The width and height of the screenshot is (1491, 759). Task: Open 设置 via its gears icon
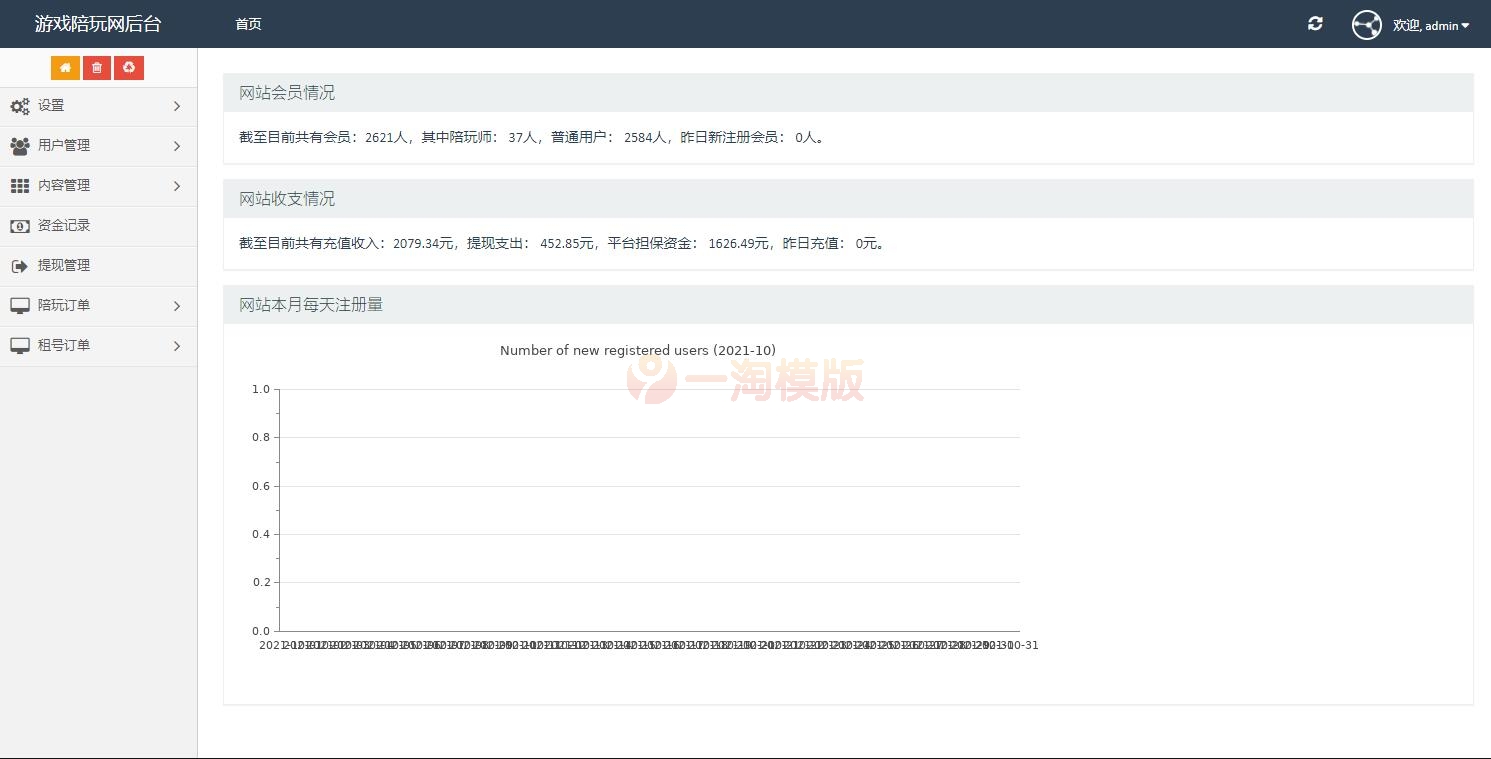coord(19,106)
